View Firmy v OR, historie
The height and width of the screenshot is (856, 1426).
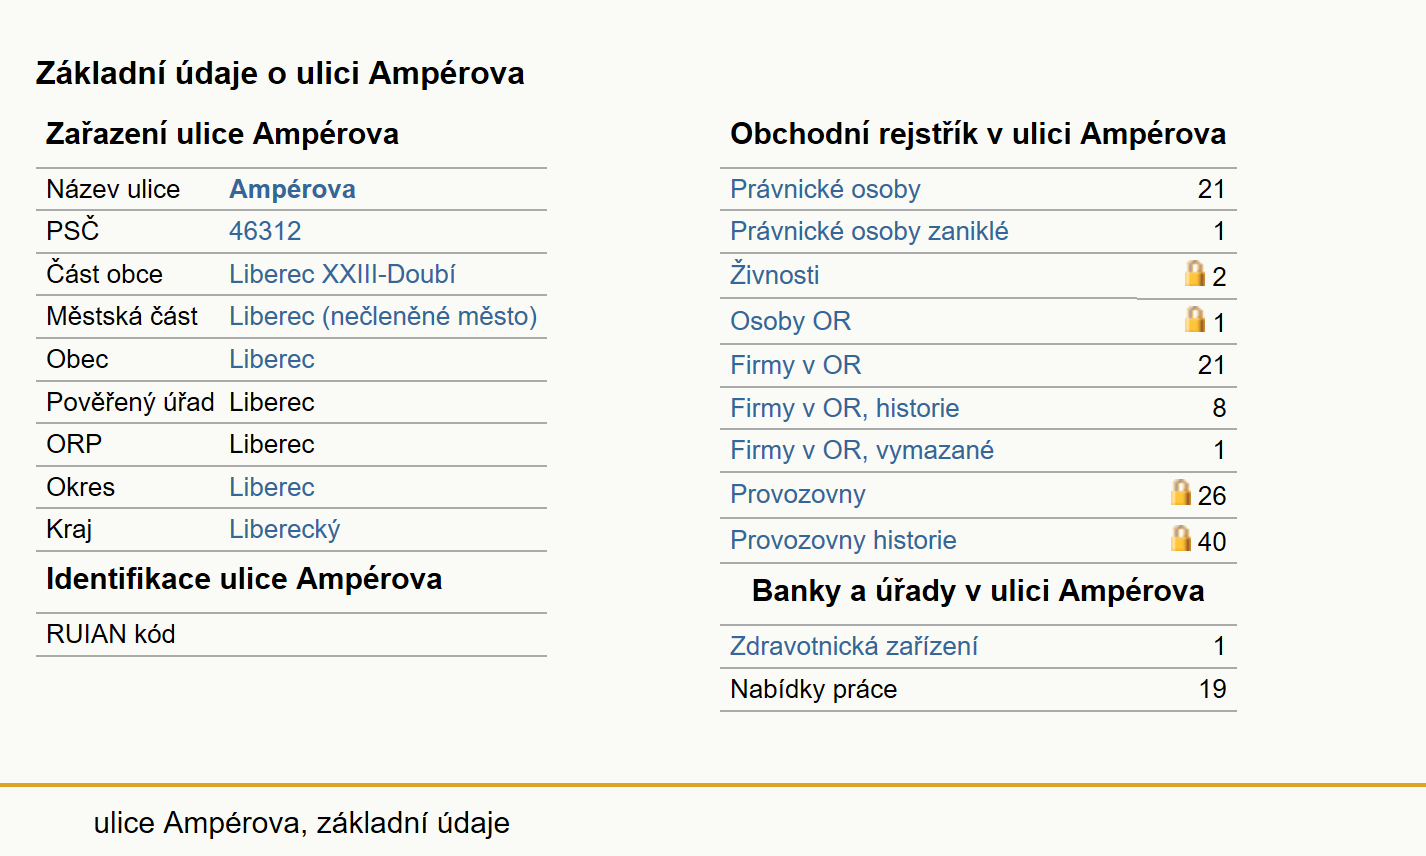[x=844, y=408]
